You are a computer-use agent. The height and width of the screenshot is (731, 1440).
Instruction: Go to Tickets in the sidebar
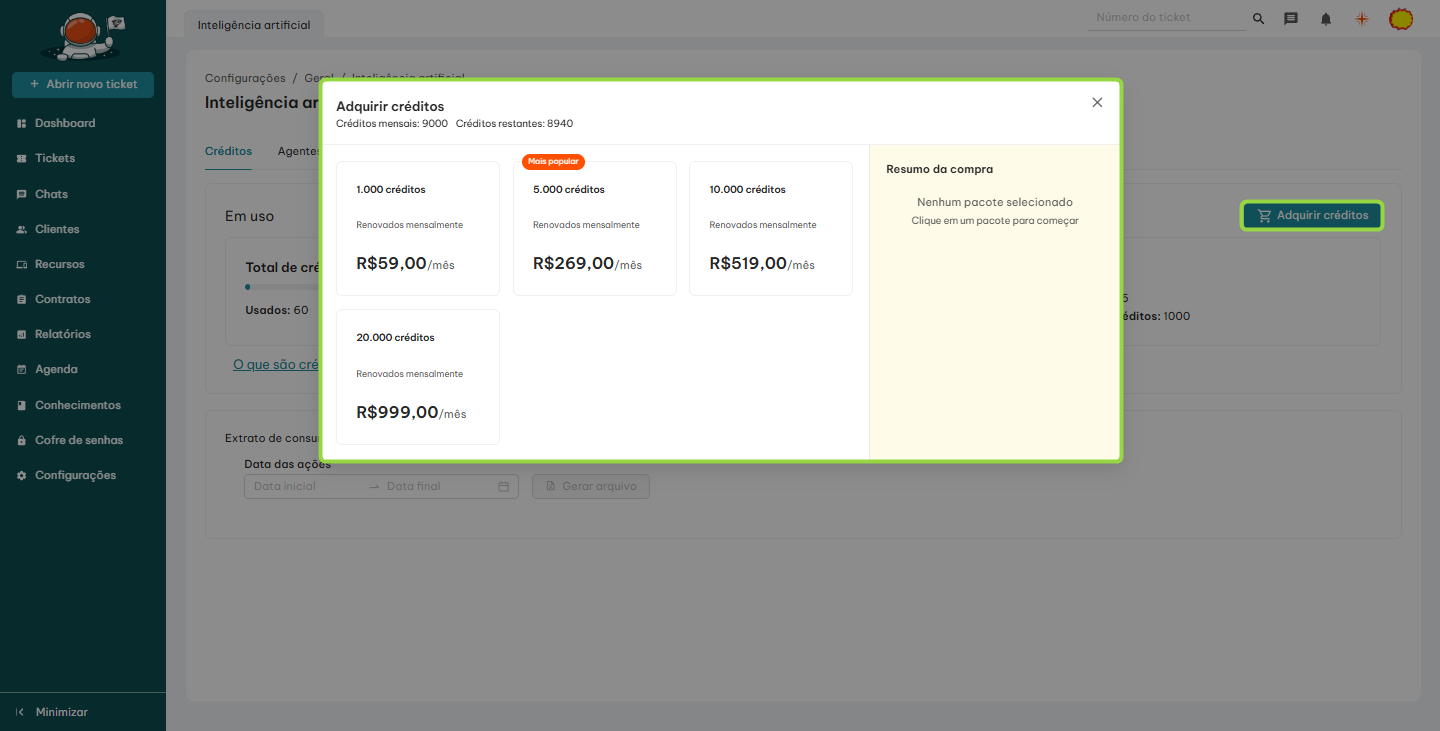55,158
